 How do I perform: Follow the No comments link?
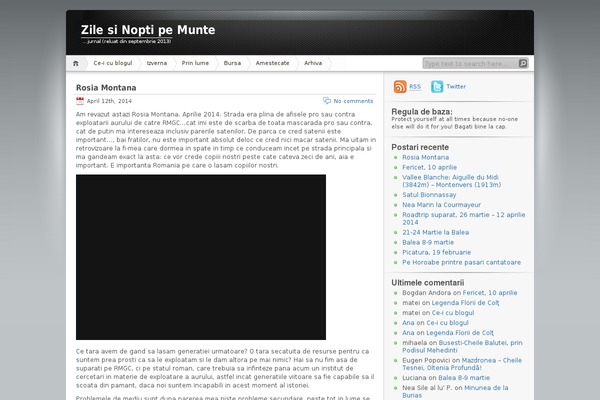pos(353,101)
